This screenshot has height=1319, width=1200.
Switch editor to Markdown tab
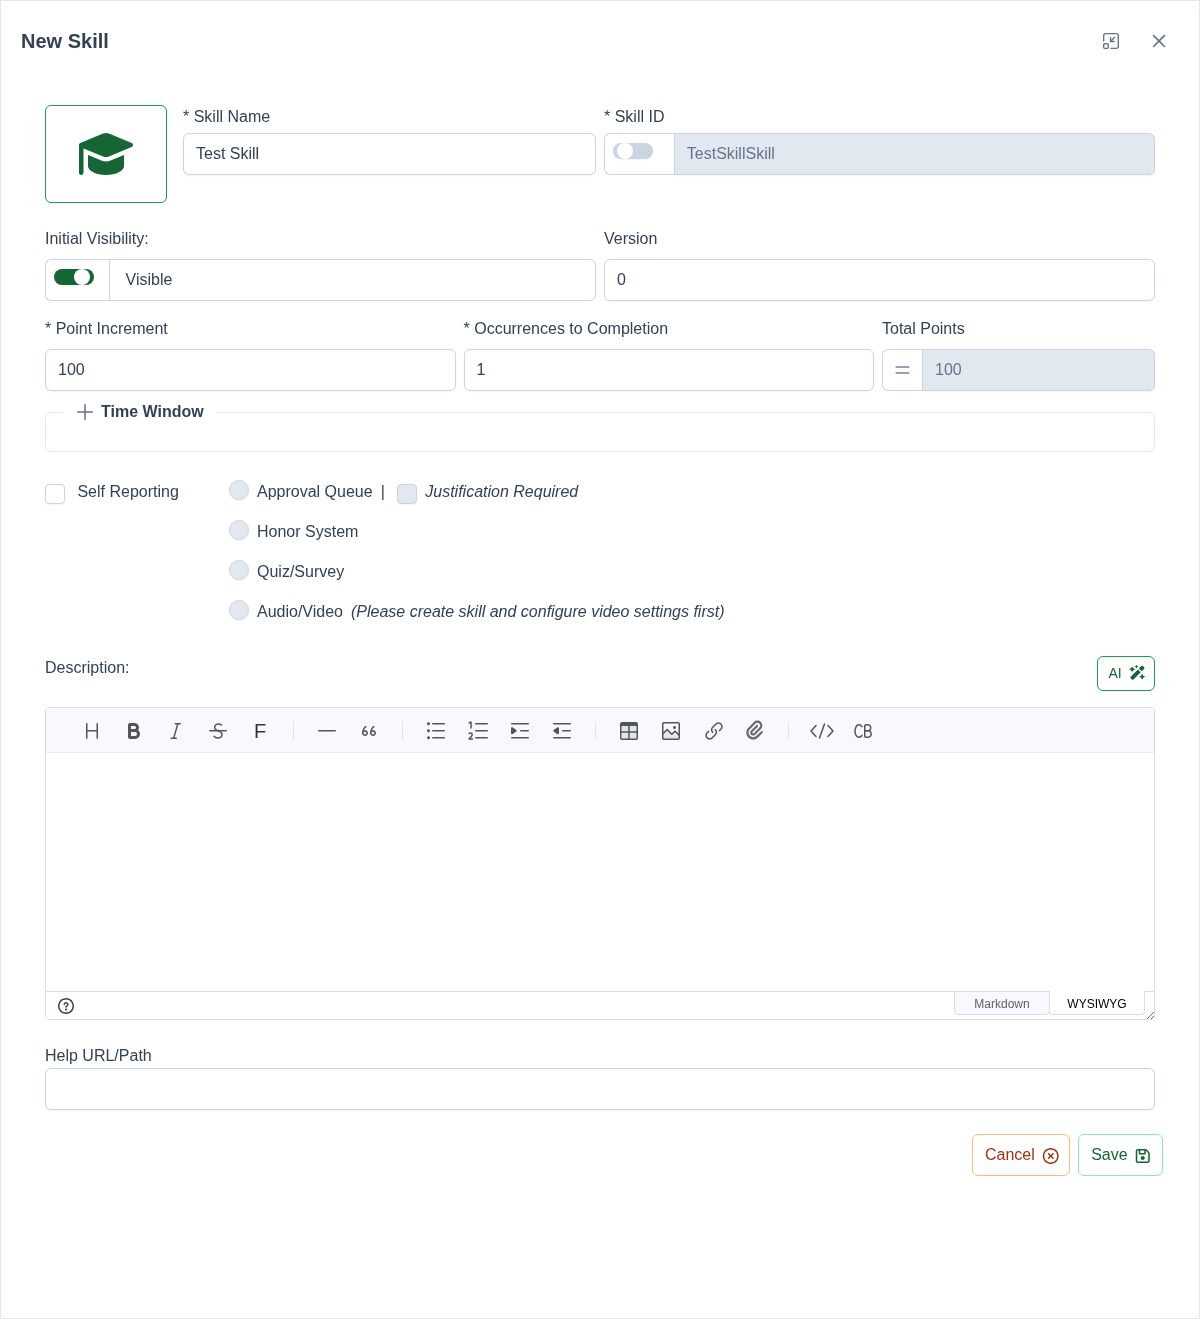1001,1003
